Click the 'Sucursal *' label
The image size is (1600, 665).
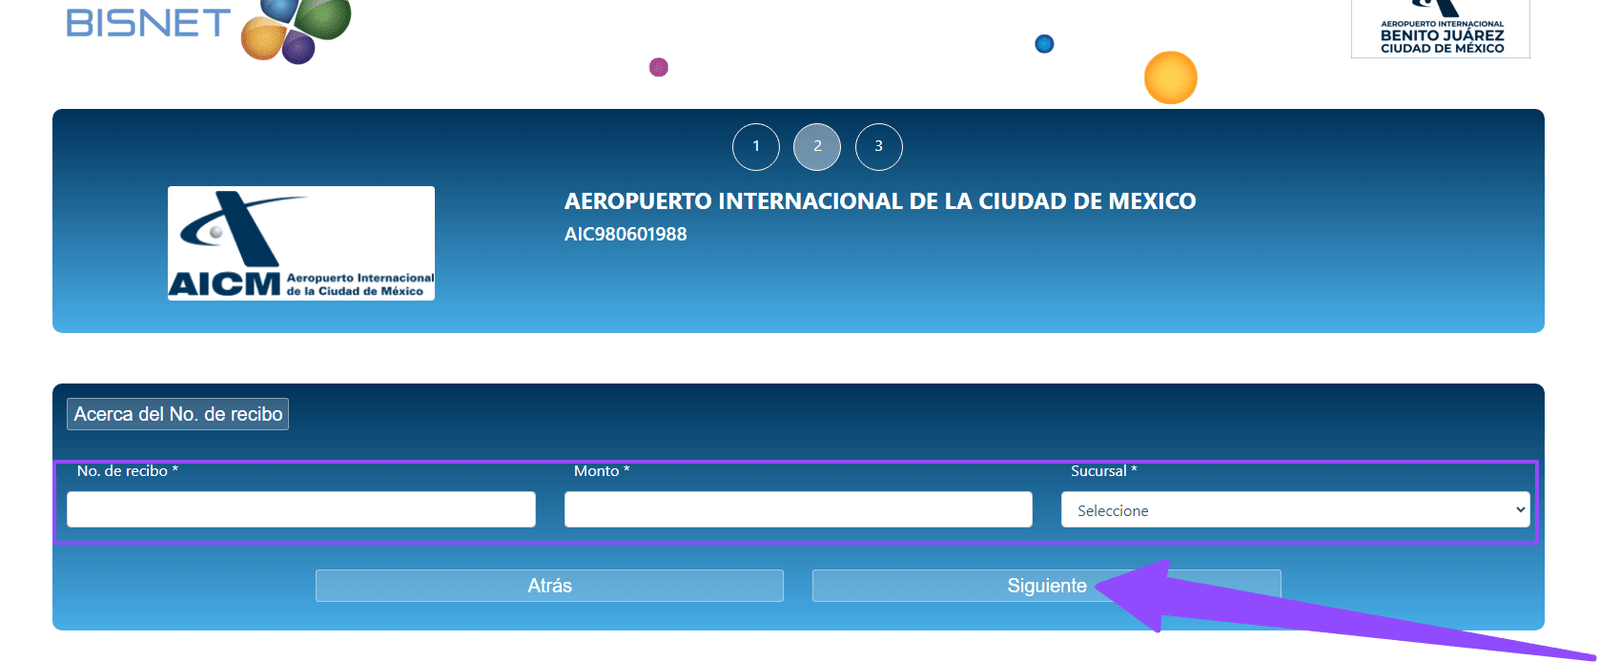(1104, 471)
